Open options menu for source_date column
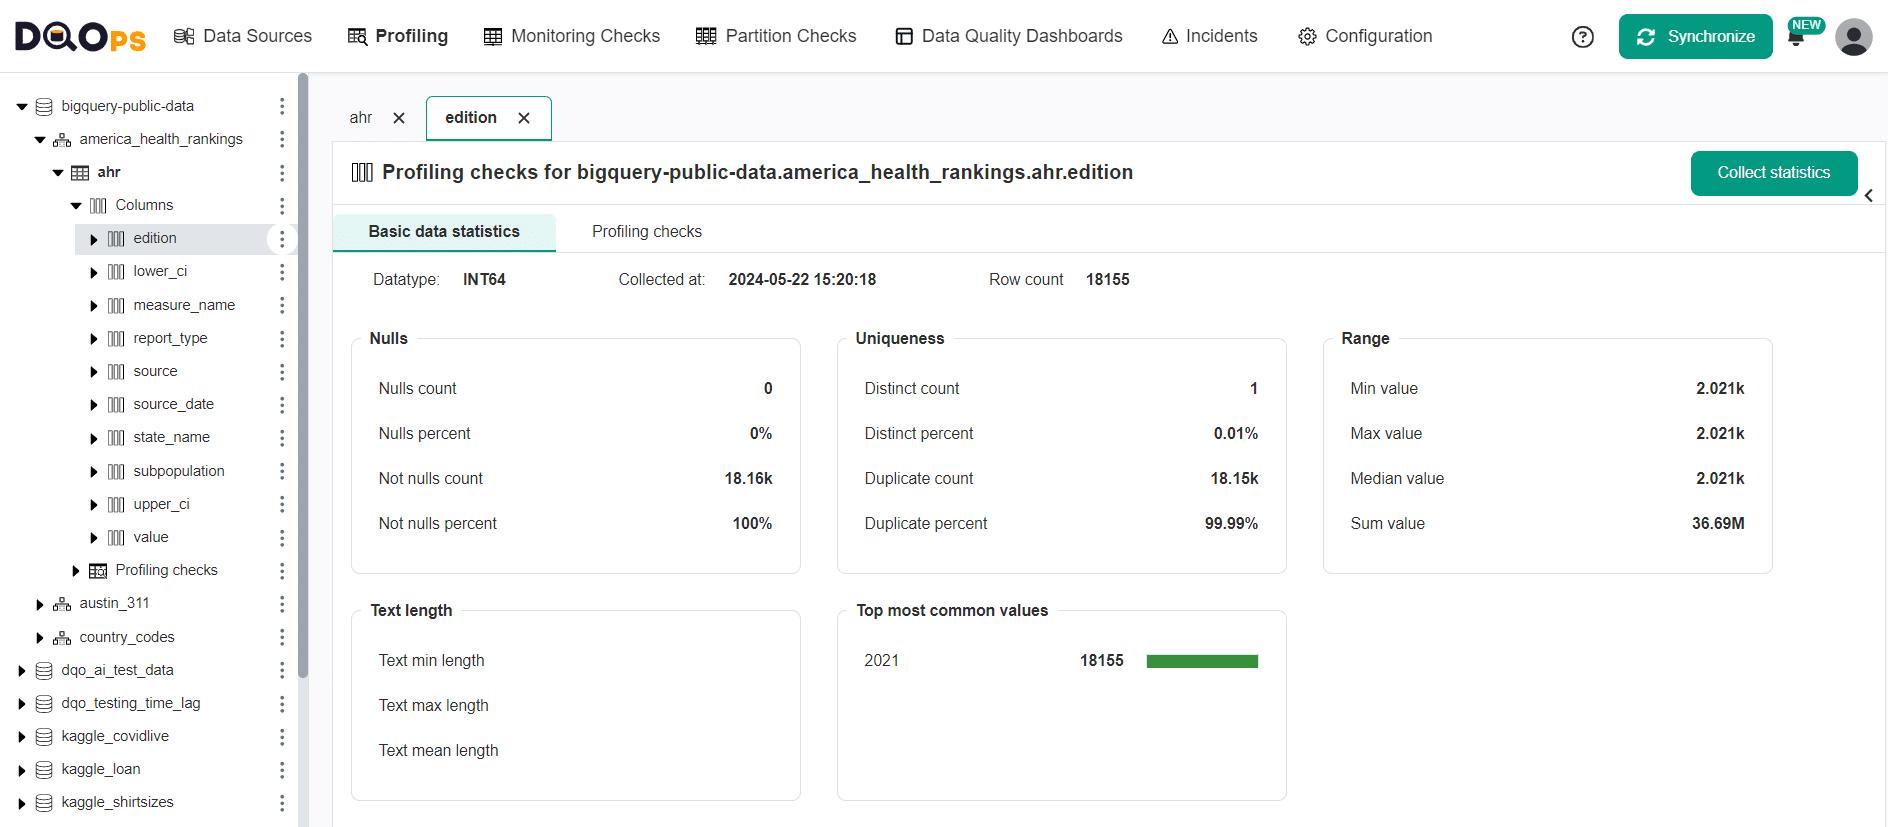The height and width of the screenshot is (827, 1888). [x=282, y=404]
